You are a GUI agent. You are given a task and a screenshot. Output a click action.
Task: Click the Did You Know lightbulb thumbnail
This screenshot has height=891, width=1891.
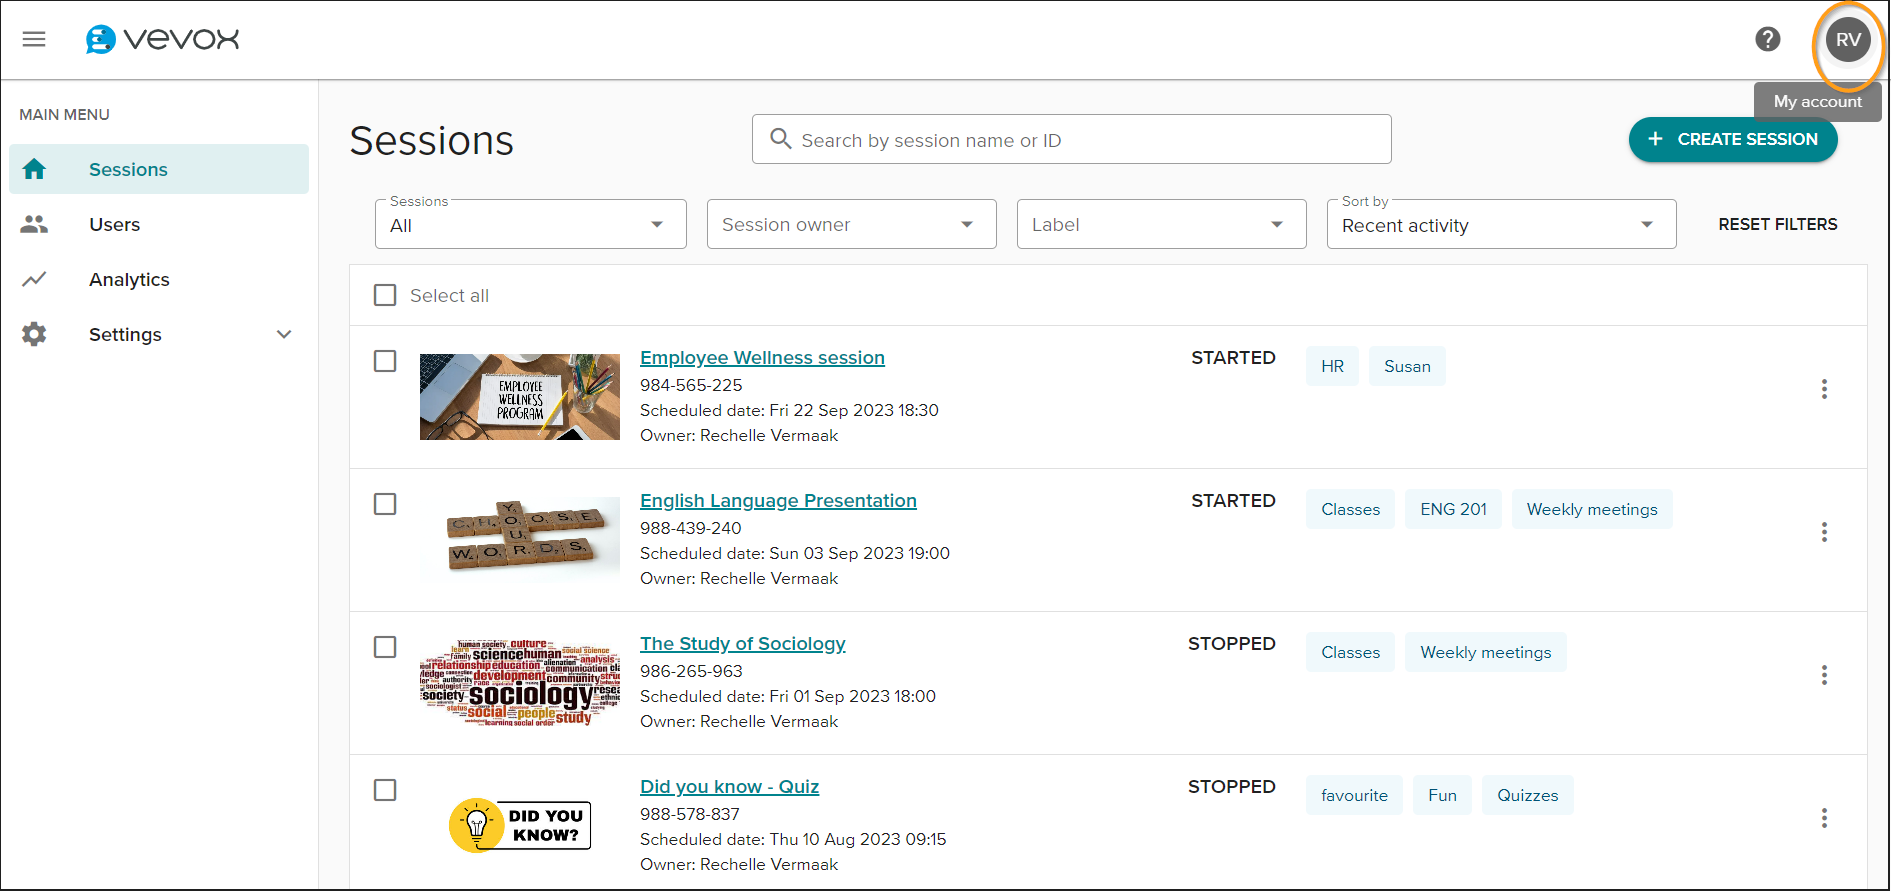520,826
